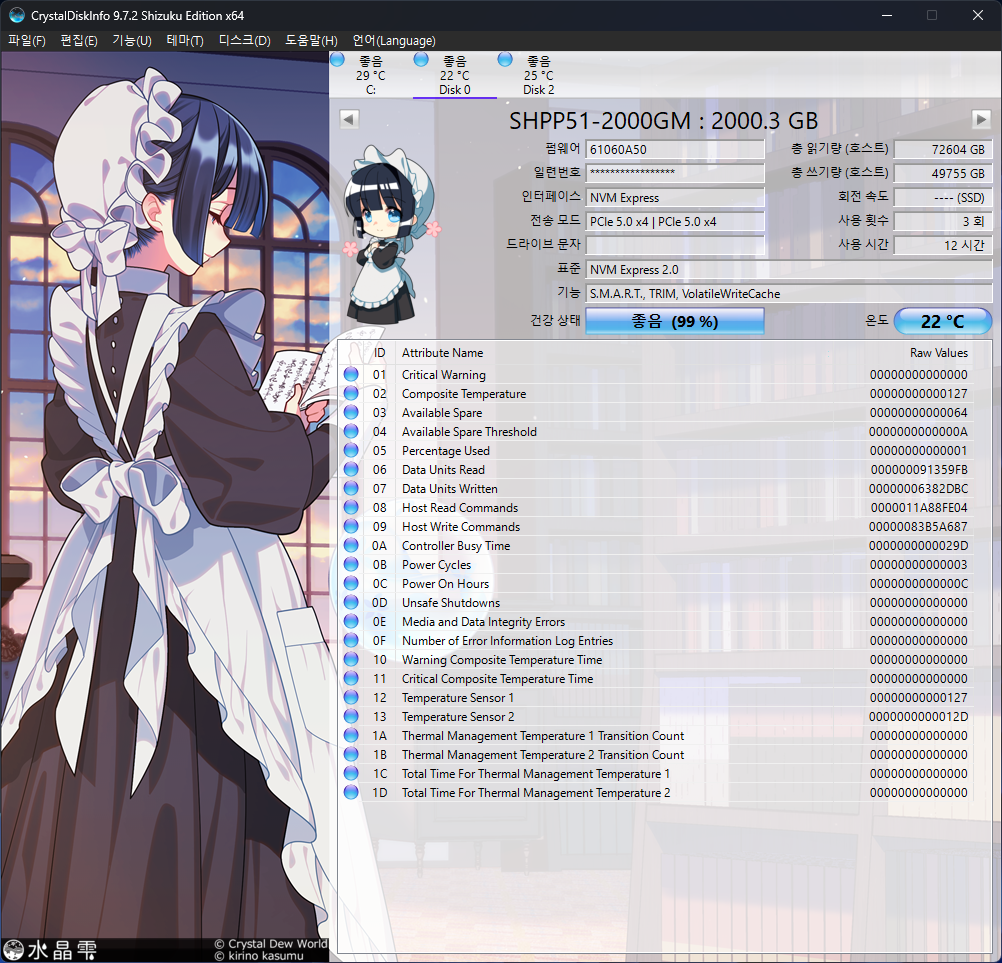The image size is (1002, 963).
Task: Open the 기능(U) menu
Action: pyautogui.click(x=132, y=41)
